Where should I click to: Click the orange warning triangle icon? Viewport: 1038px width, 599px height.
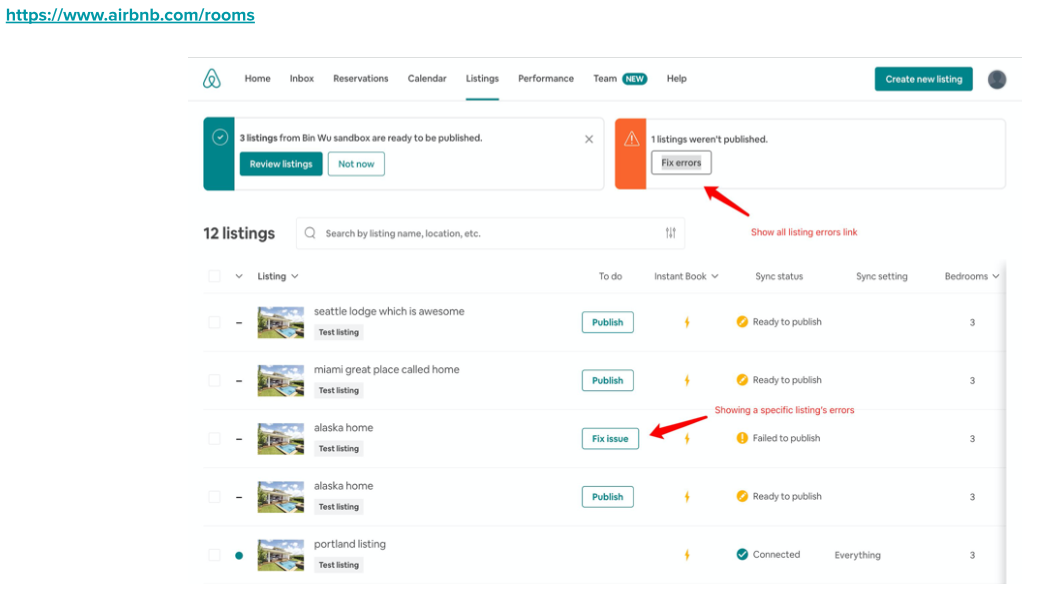pos(631,140)
